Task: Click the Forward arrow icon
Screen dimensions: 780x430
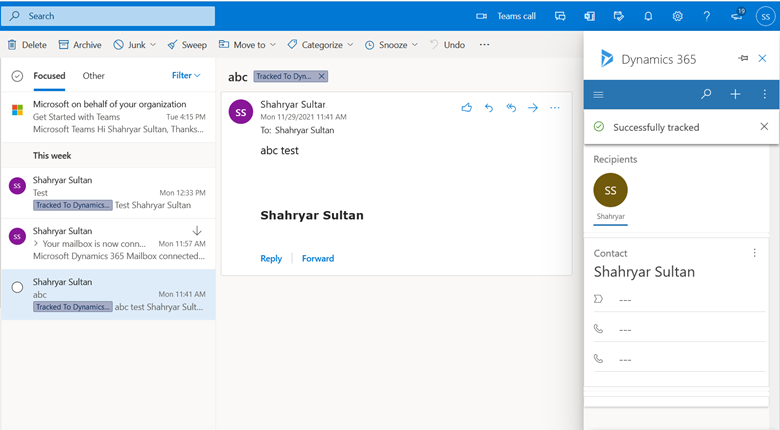Action: (x=533, y=108)
